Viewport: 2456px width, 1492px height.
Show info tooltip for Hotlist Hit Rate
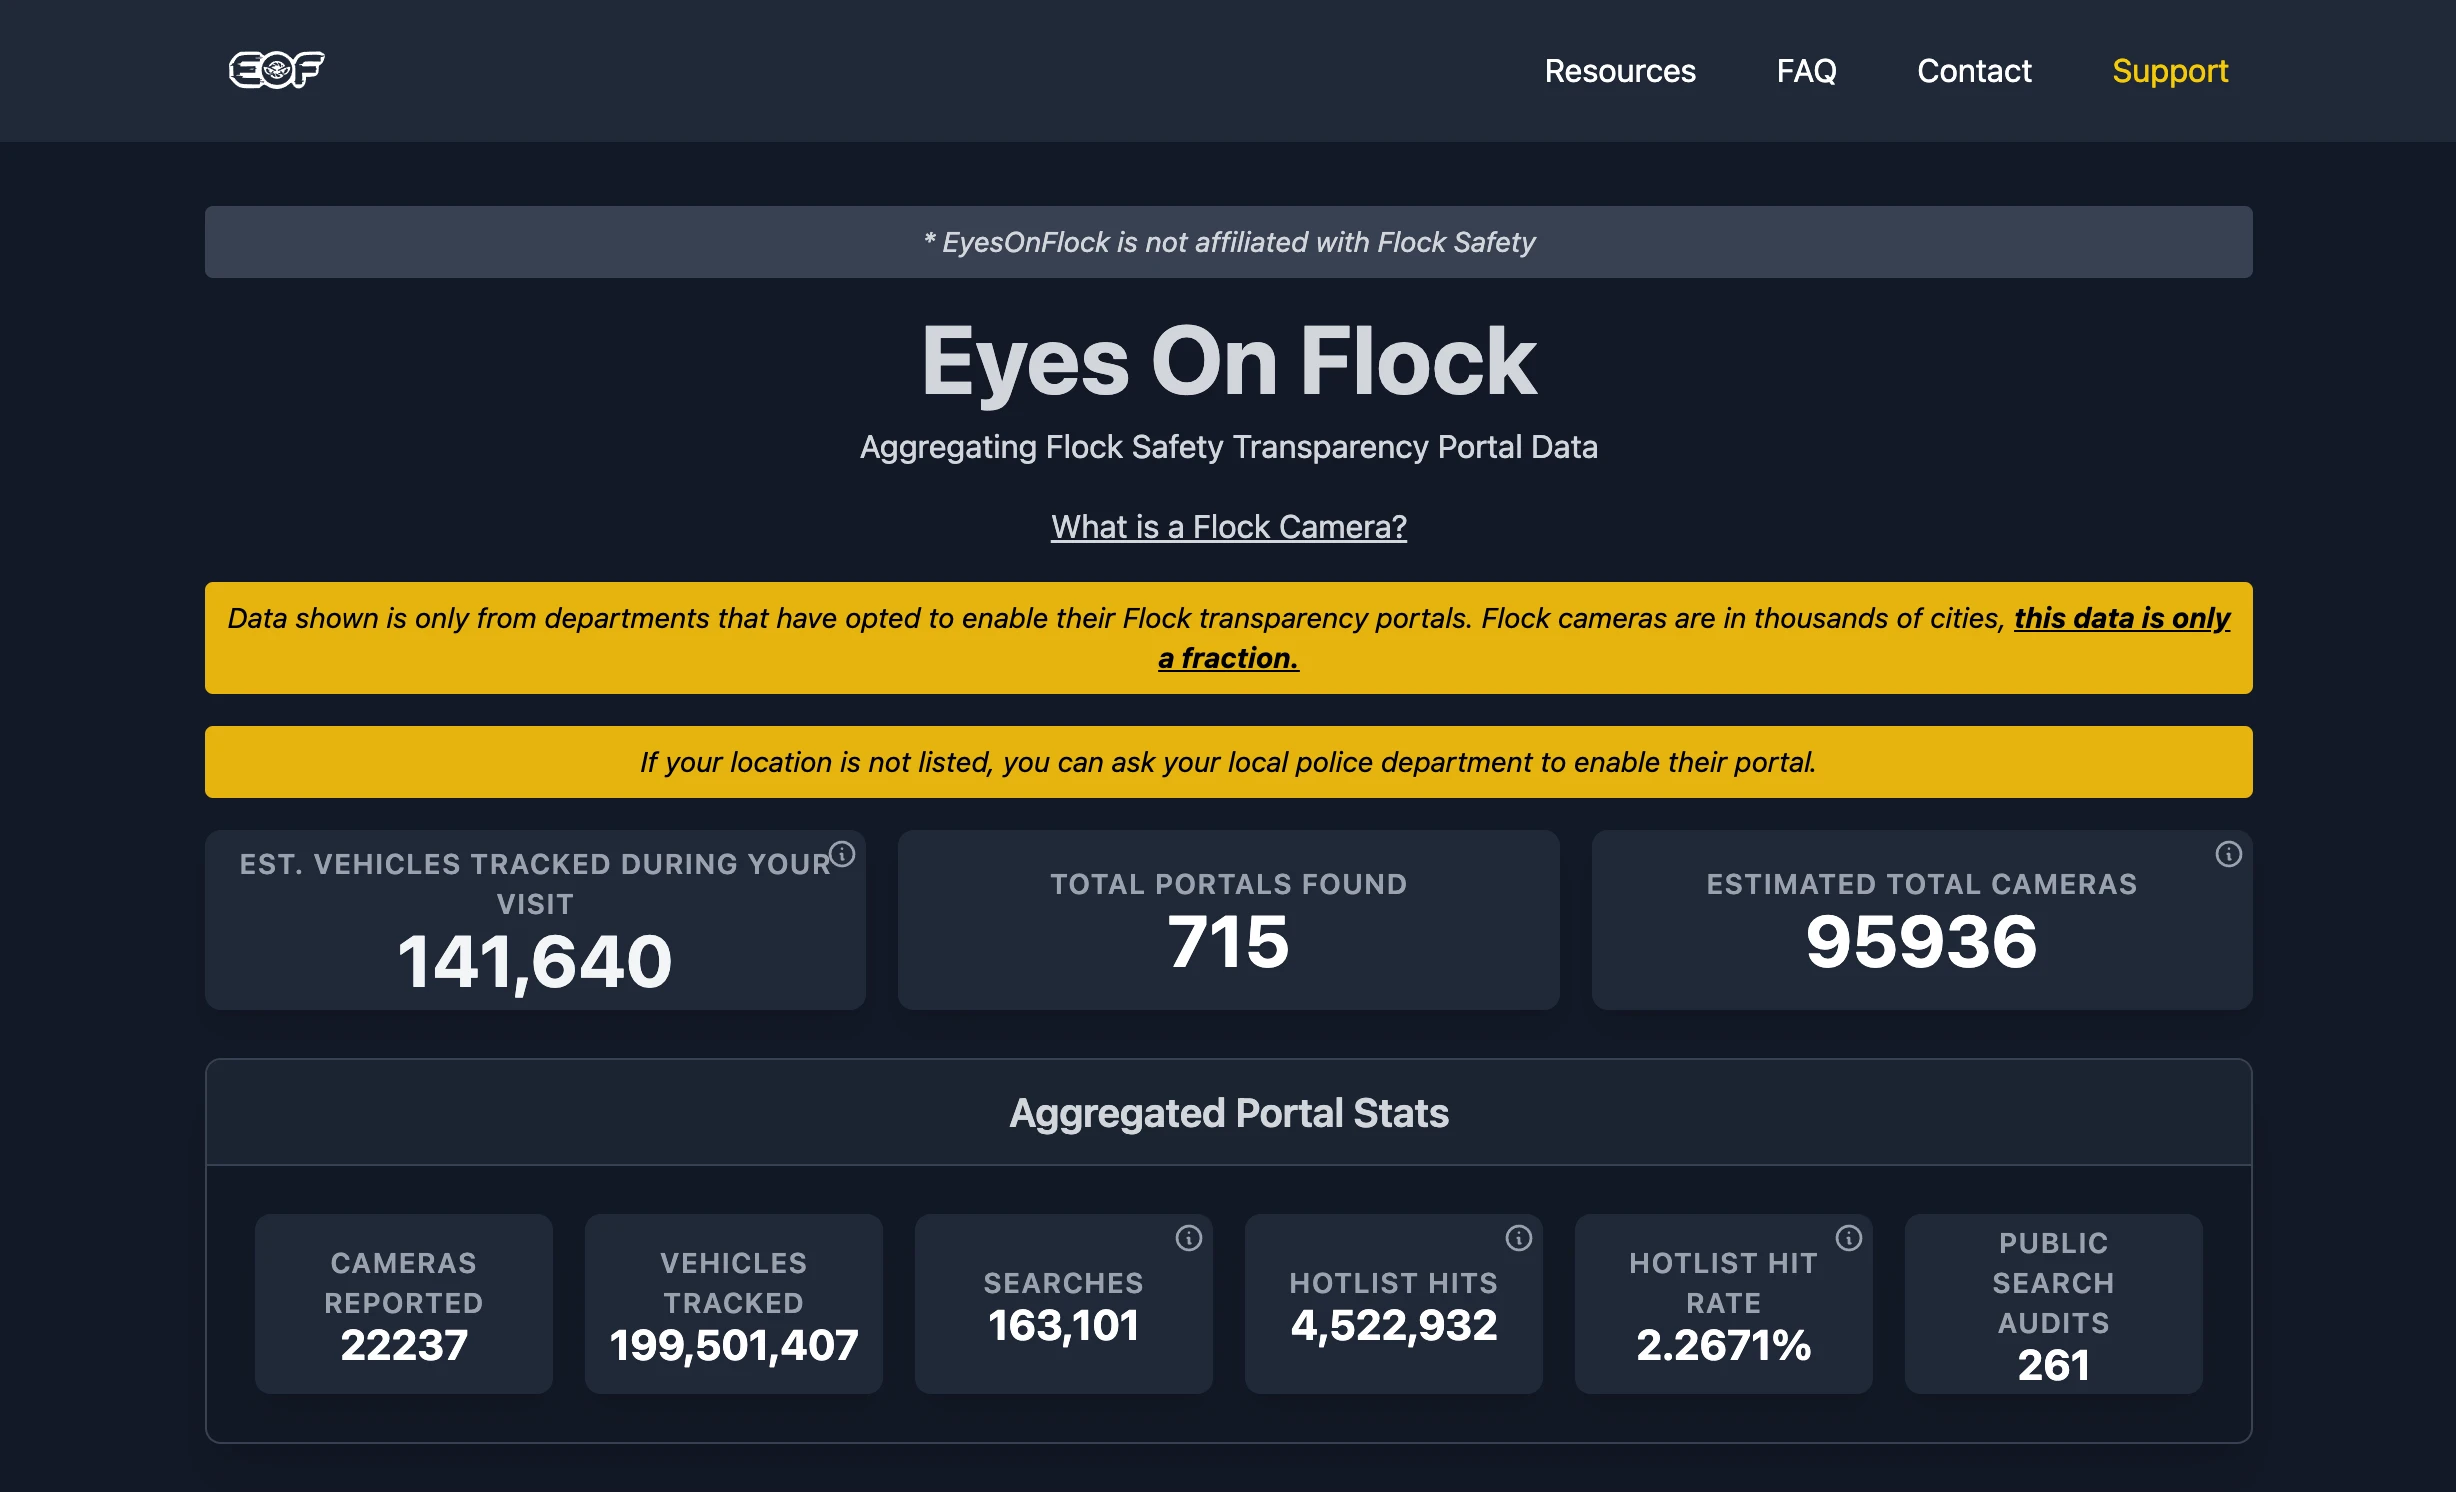pos(1848,1238)
